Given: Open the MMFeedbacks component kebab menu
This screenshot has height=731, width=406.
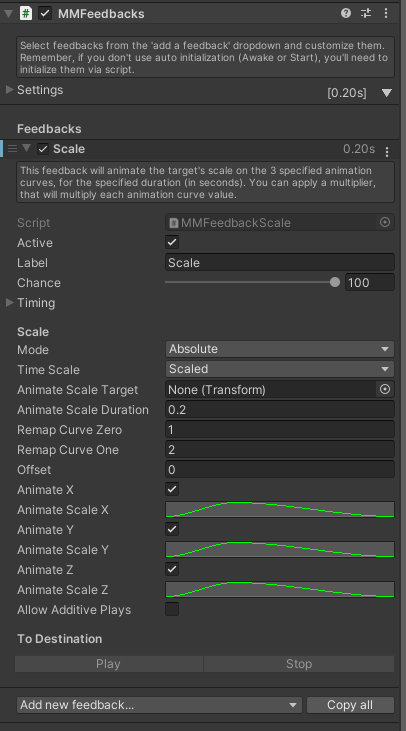Looking at the screenshot, I should (x=386, y=13).
